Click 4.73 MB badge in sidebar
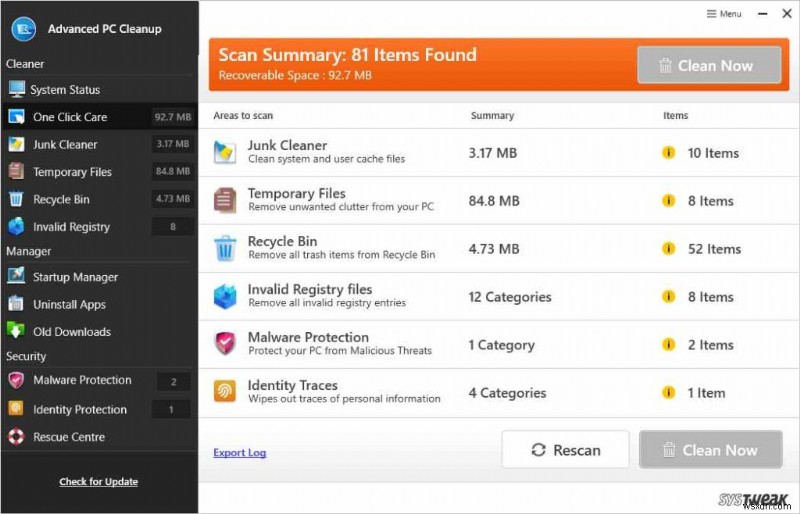This screenshot has height=514, width=800. pos(173,199)
